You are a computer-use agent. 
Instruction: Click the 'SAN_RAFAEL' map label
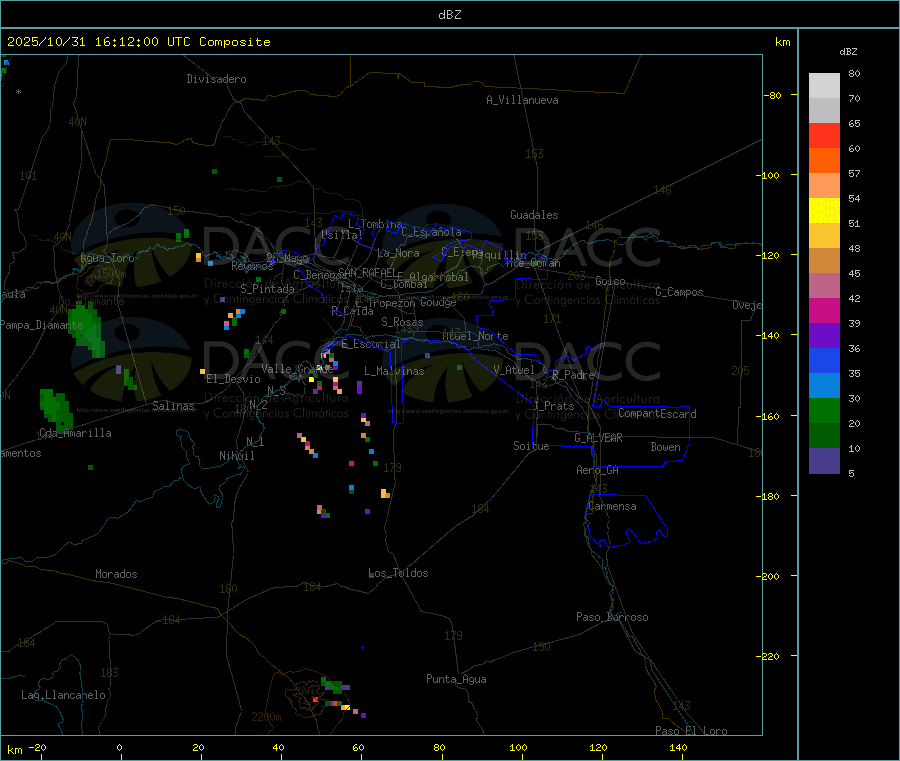(x=367, y=272)
